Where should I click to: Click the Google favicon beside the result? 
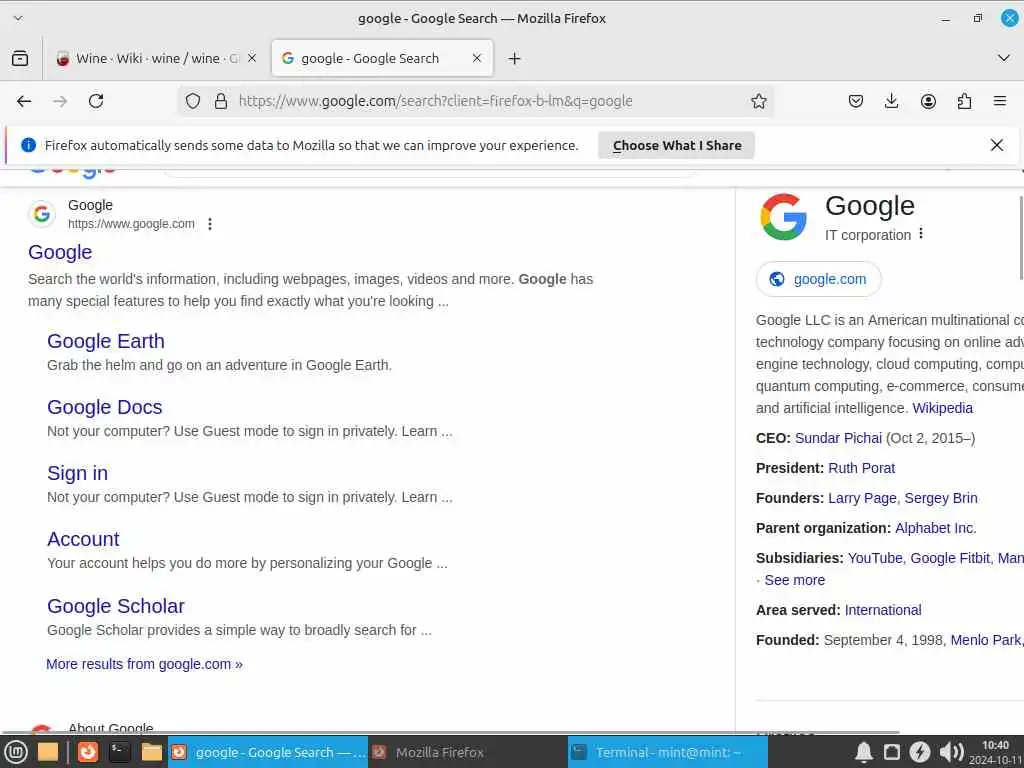(42, 214)
